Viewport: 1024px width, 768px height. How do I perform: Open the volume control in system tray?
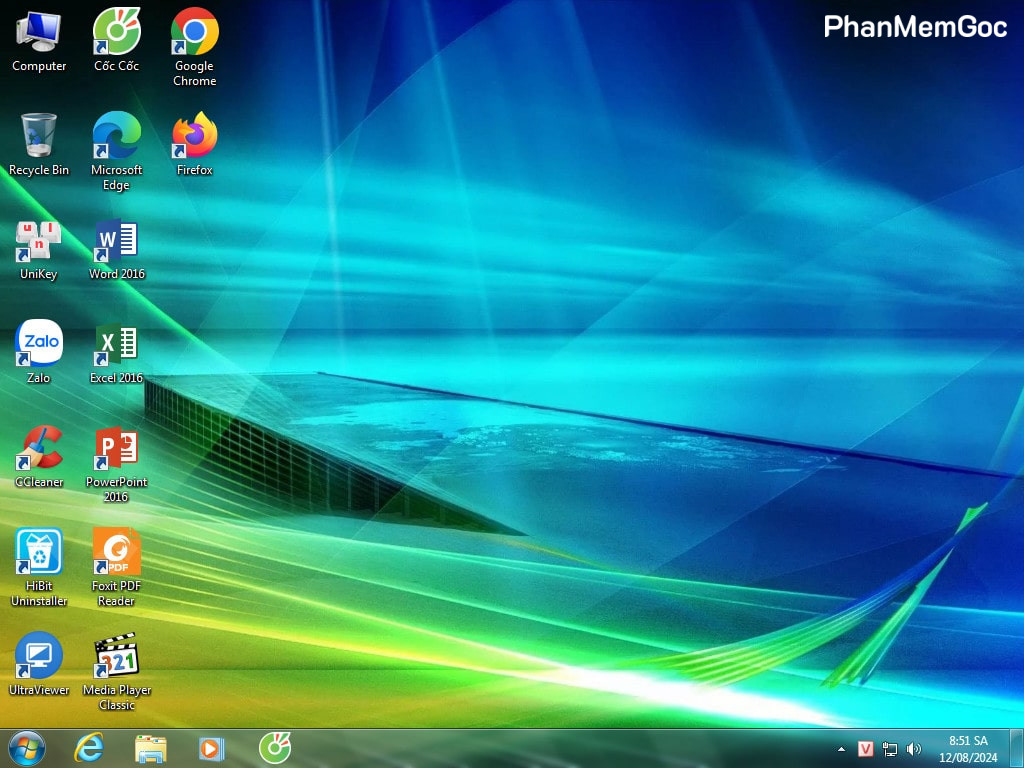point(913,749)
